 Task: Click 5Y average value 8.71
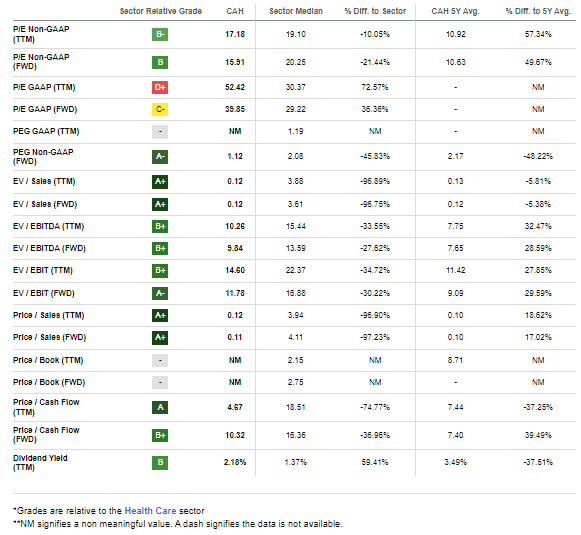(455, 360)
